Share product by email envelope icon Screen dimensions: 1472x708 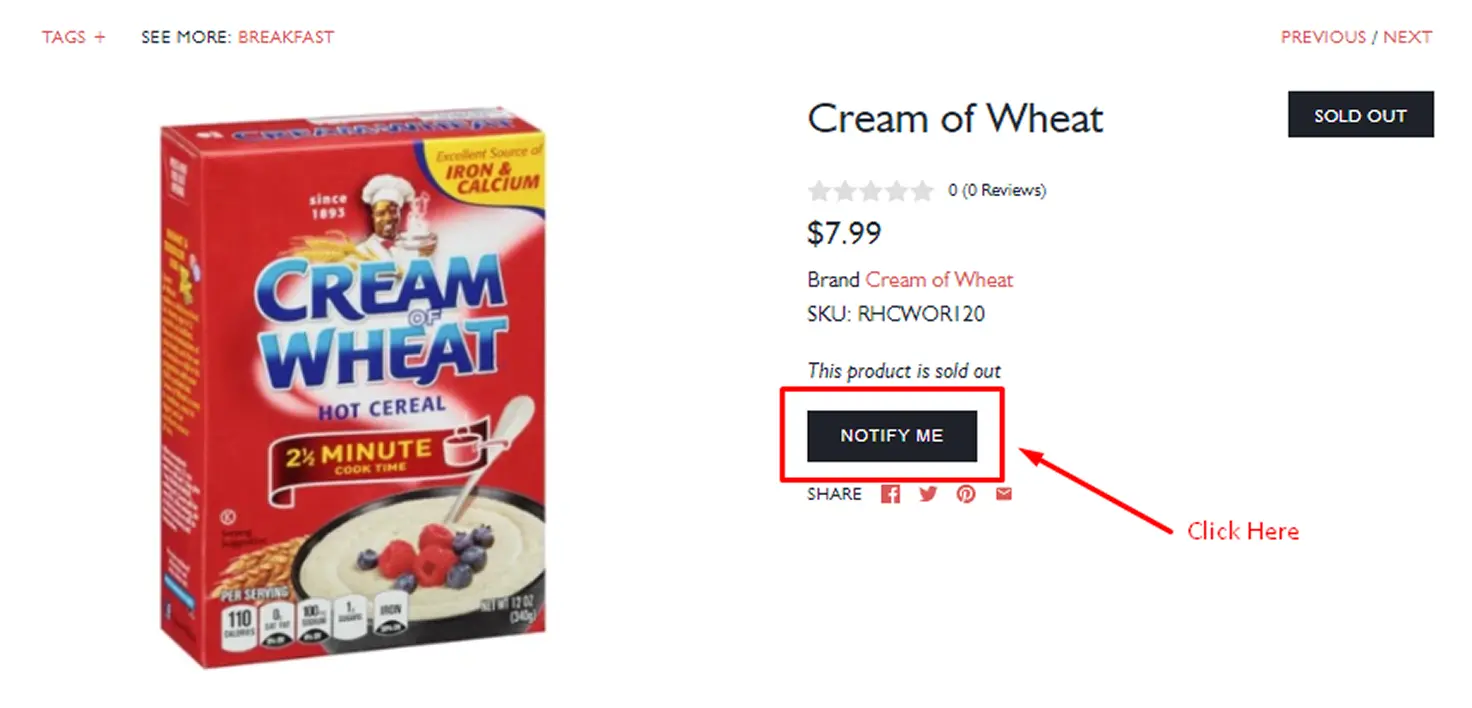coord(1003,494)
